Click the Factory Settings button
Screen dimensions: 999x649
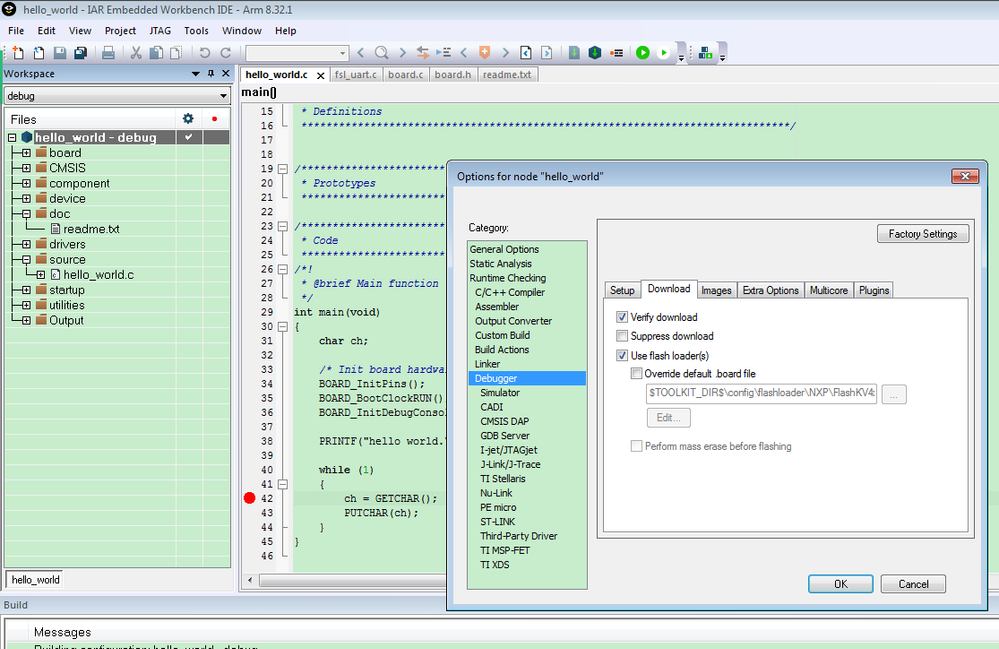point(922,234)
